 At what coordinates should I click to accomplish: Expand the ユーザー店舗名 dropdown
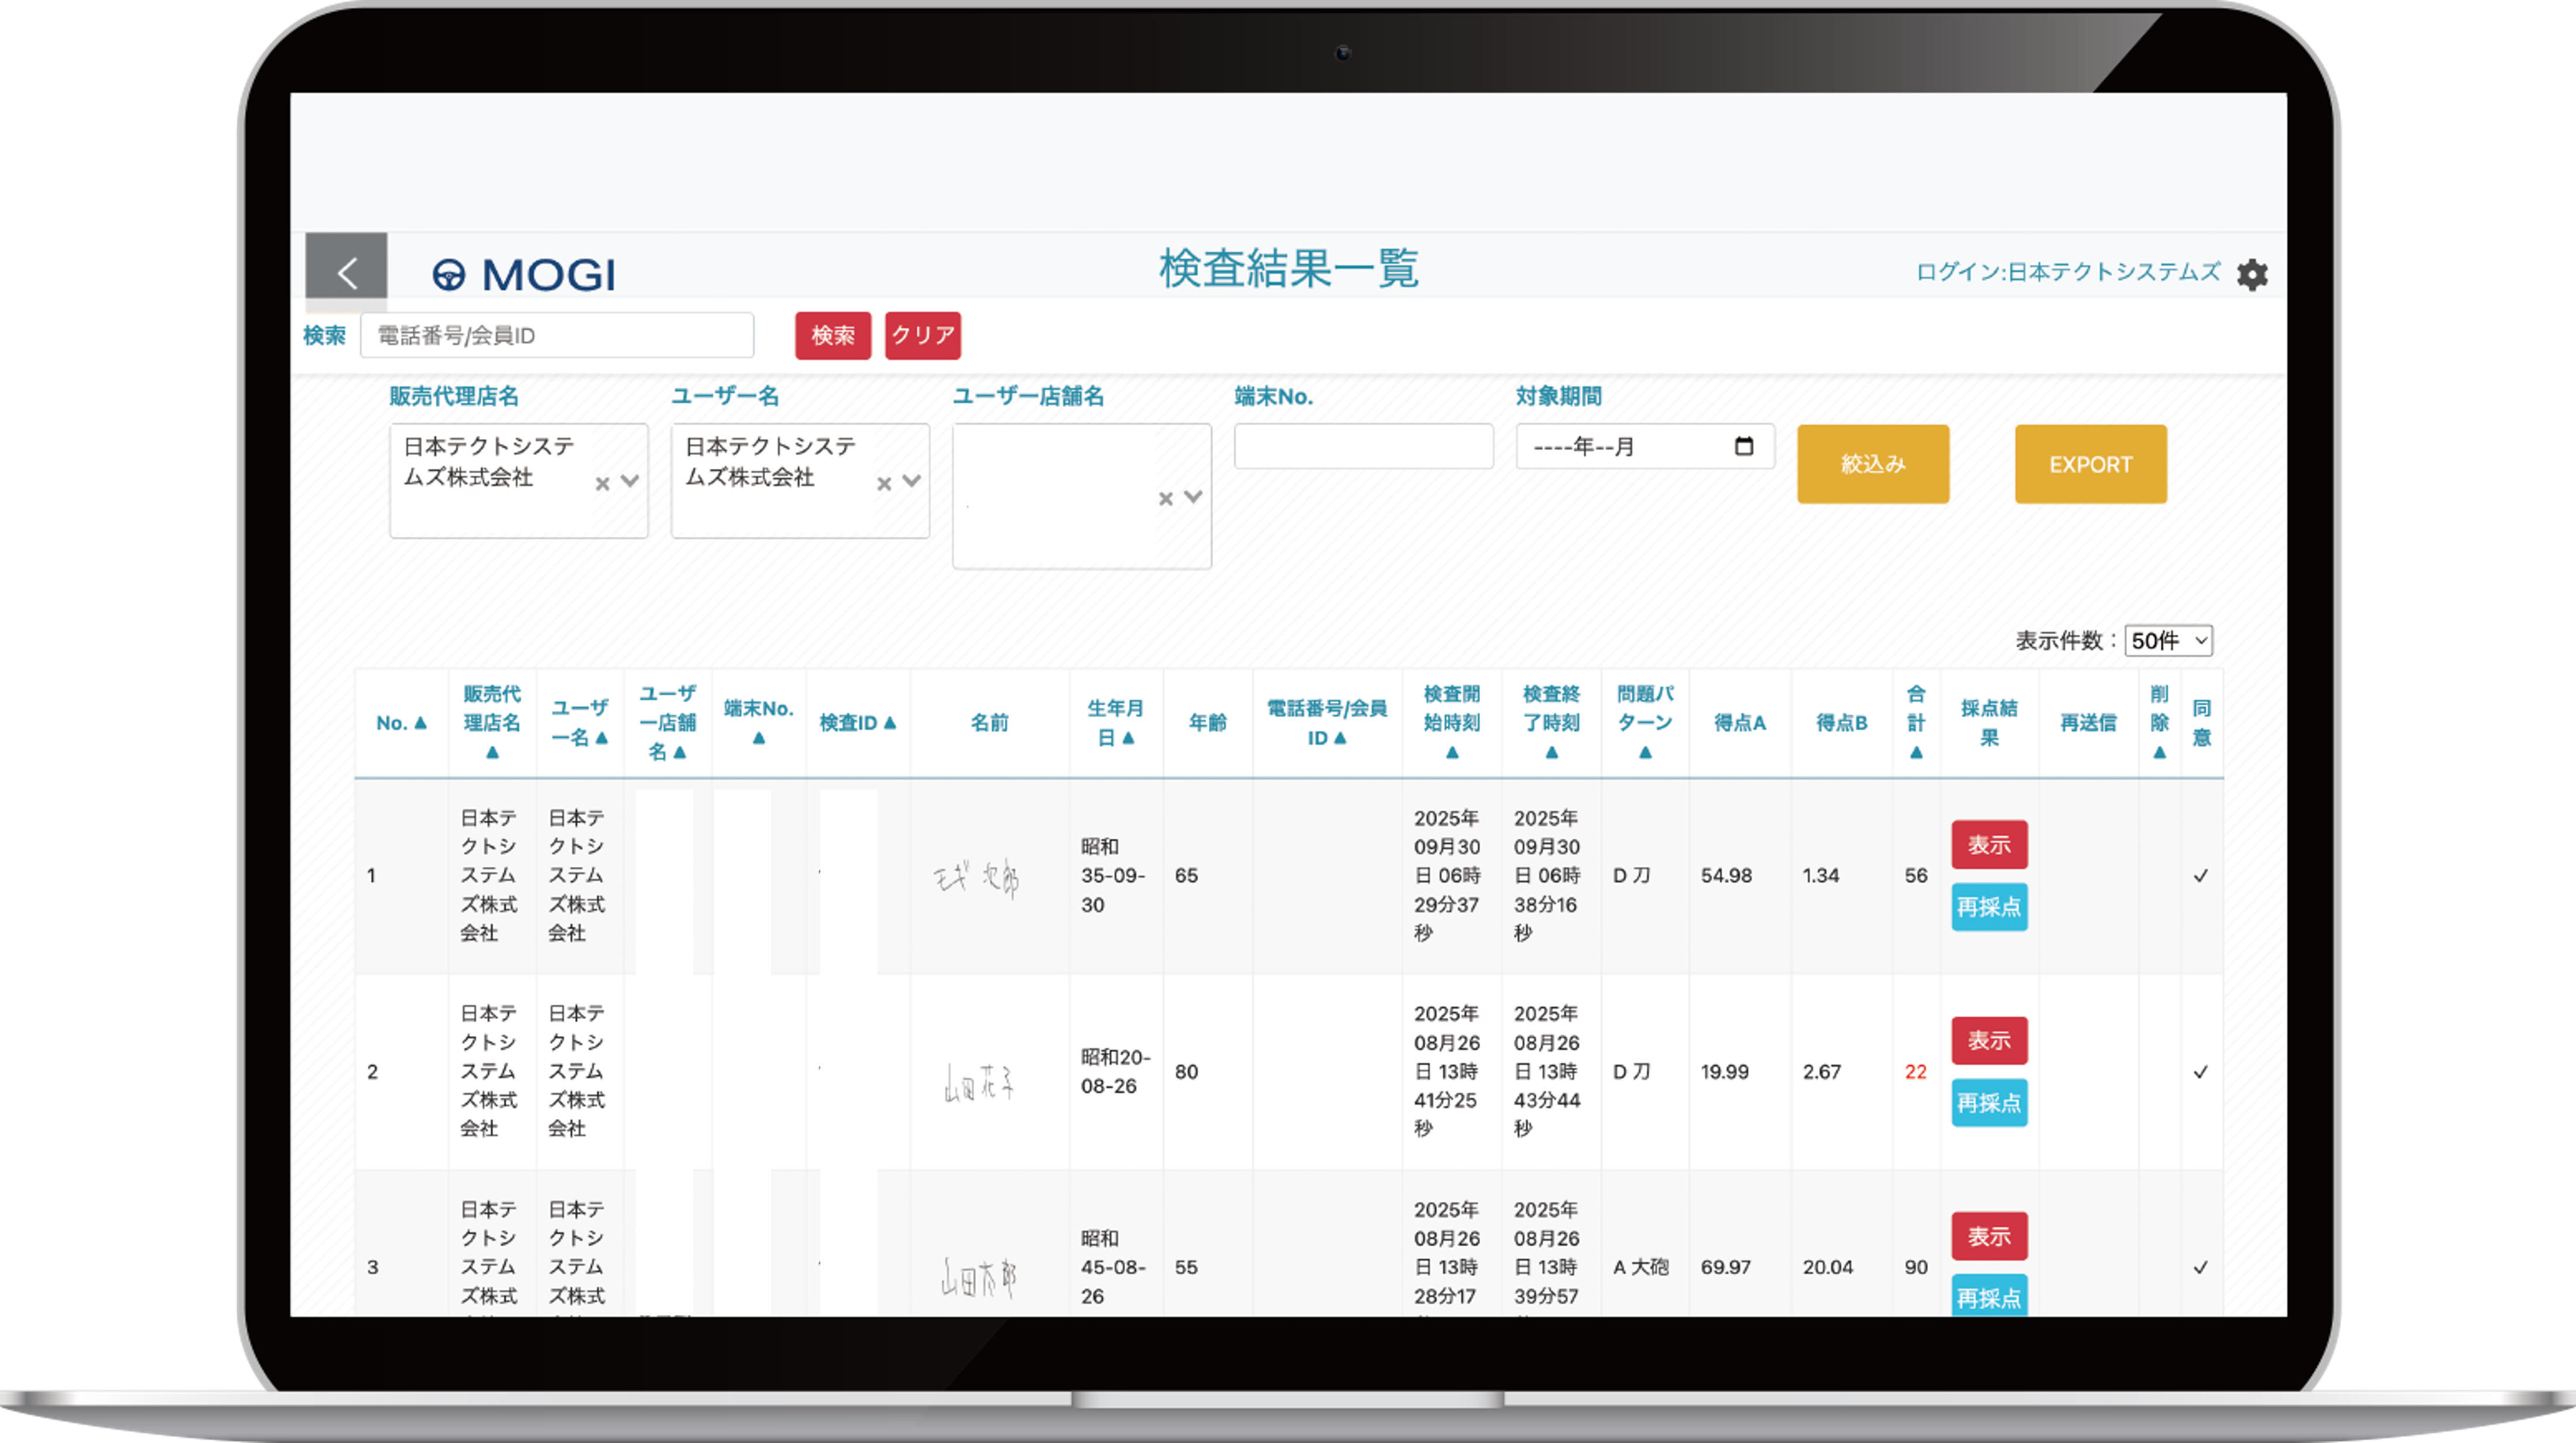(1192, 497)
